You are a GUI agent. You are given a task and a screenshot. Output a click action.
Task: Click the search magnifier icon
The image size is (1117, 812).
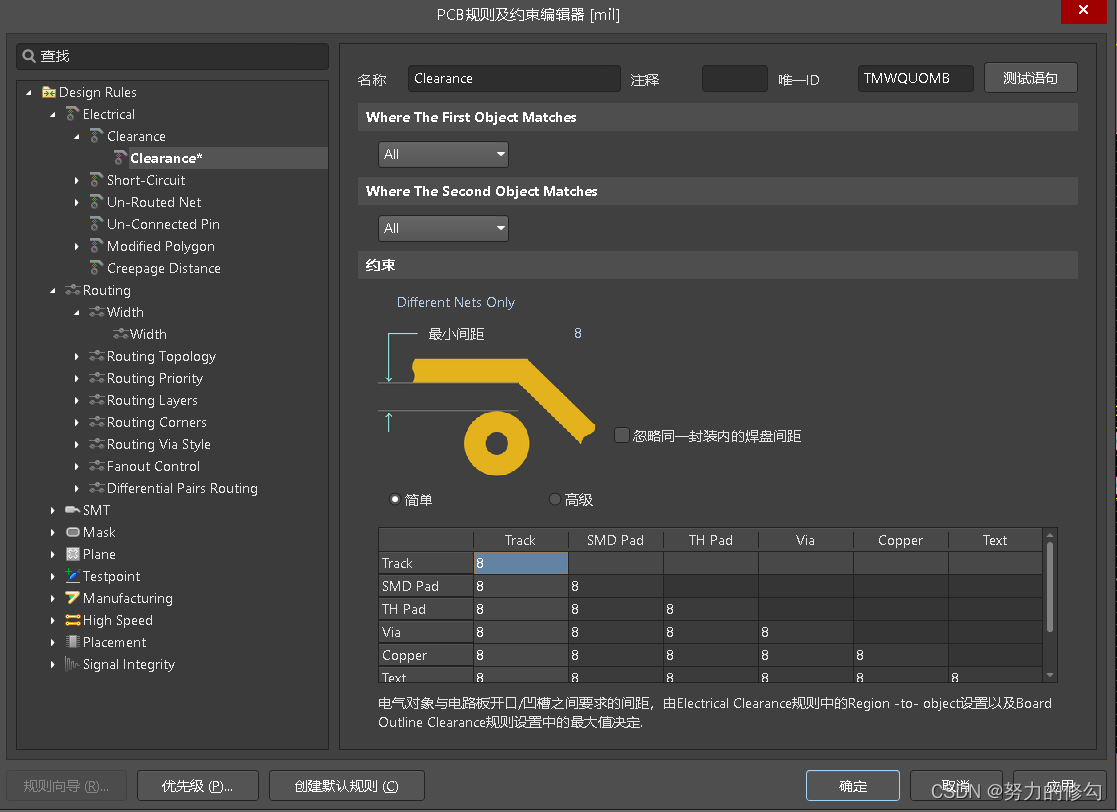pyautogui.click(x=28, y=56)
